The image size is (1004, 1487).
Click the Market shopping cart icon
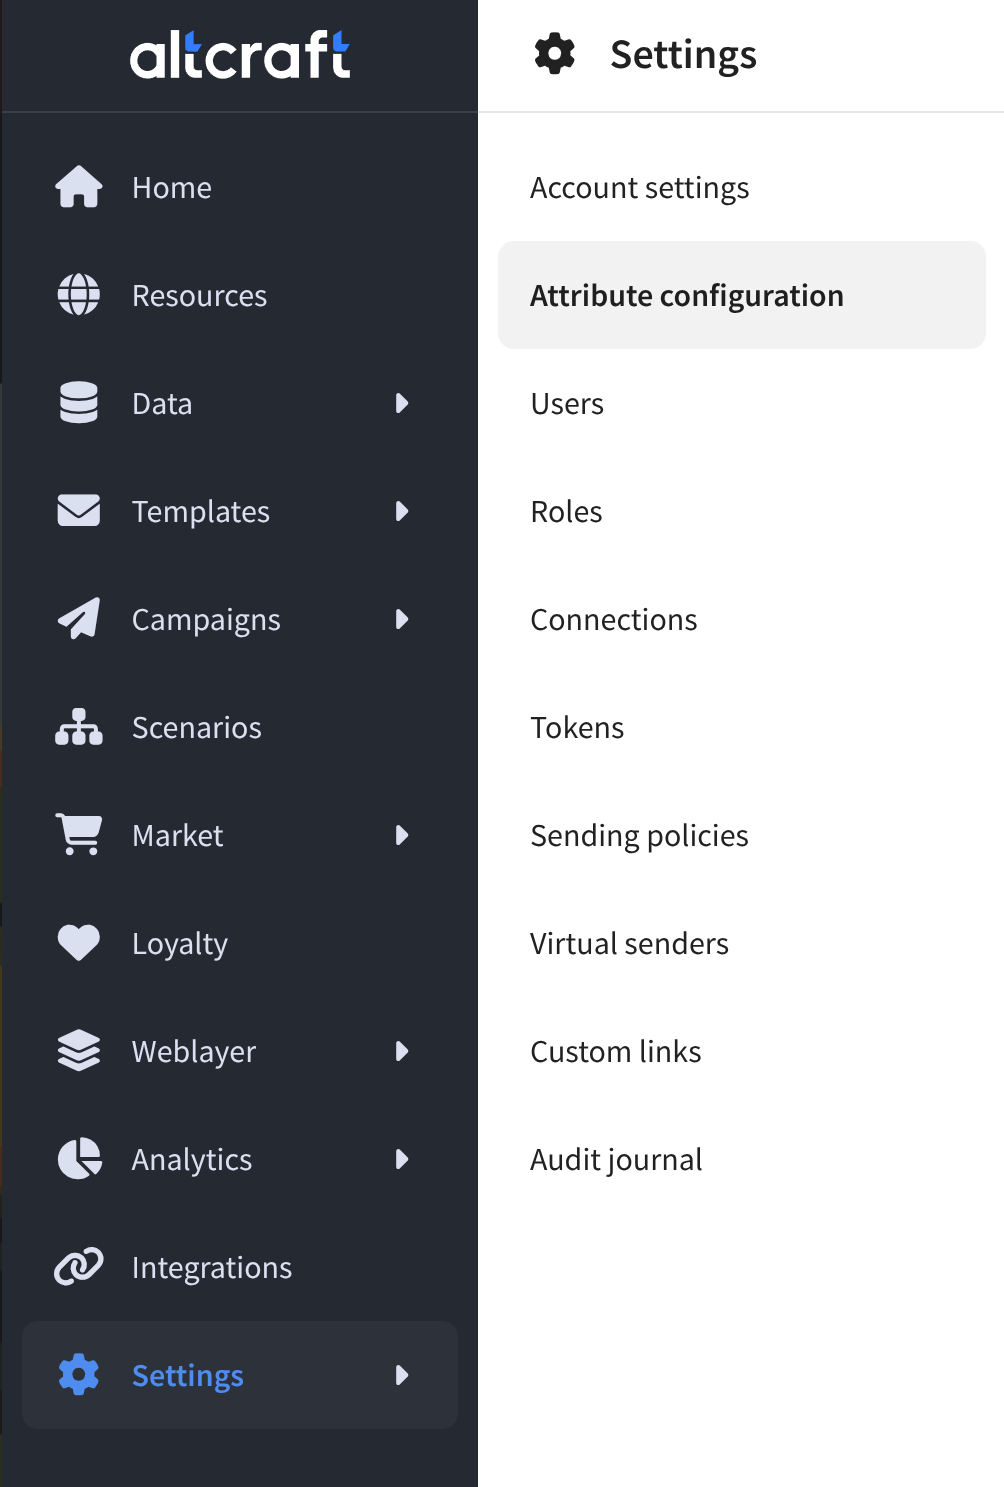tap(78, 835)
